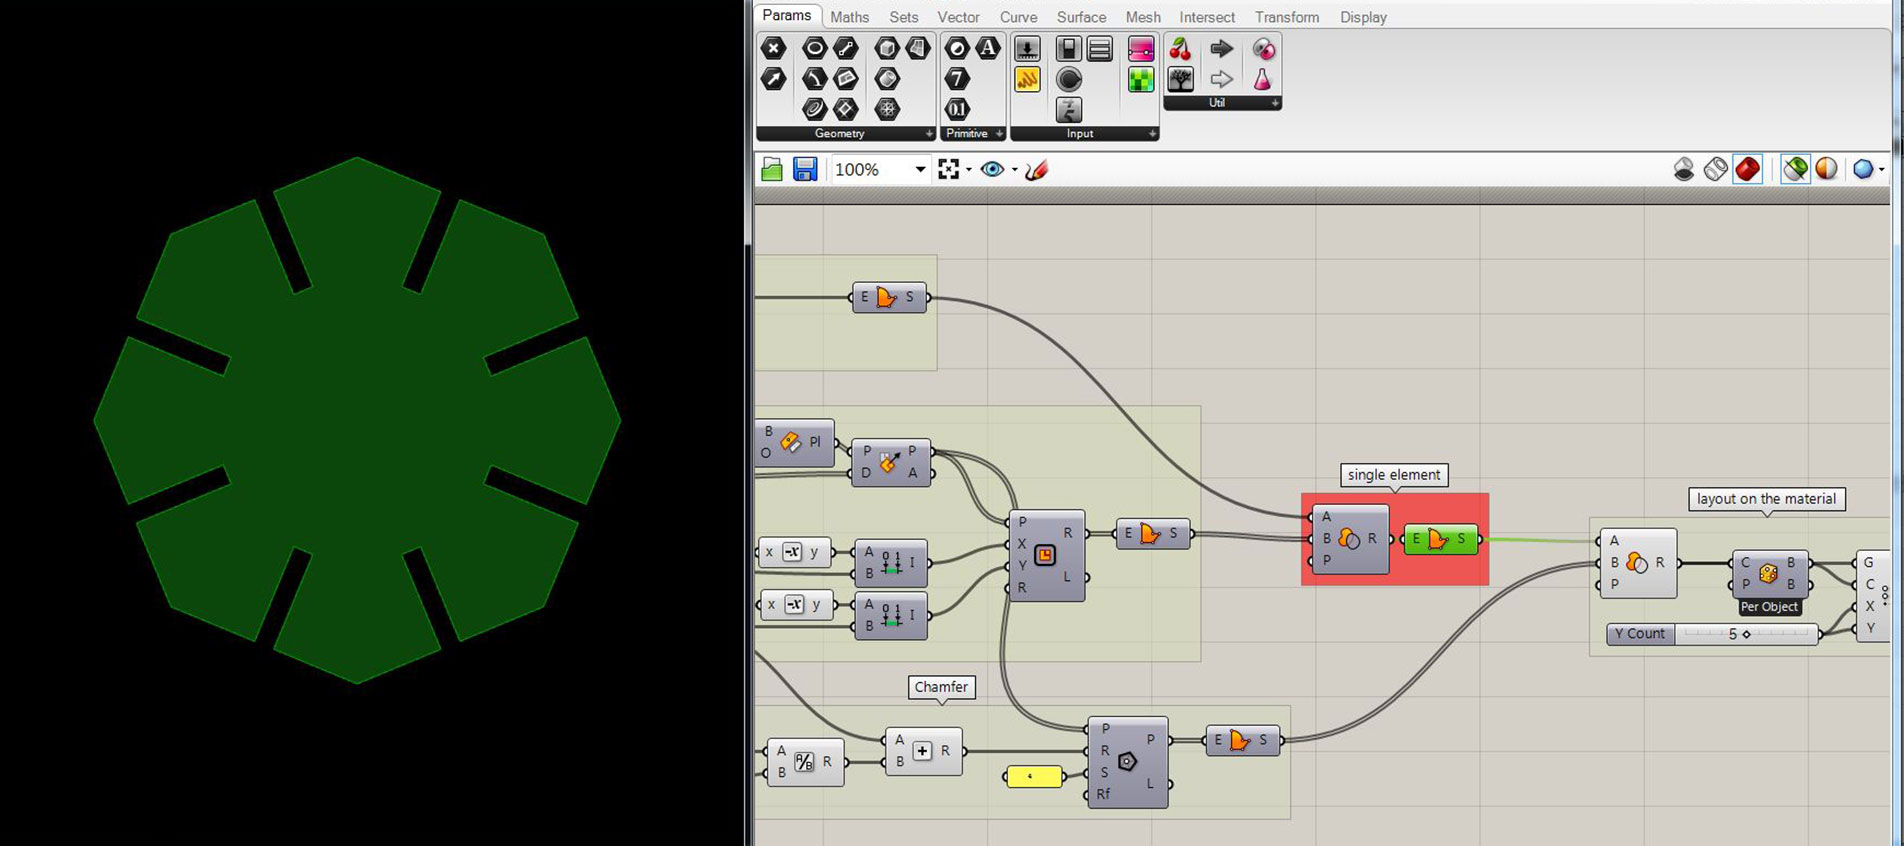The width and height of the screenshot is (1904, 846).
Task: Open a file with the green folder icon
Action: tap(772, 169)
